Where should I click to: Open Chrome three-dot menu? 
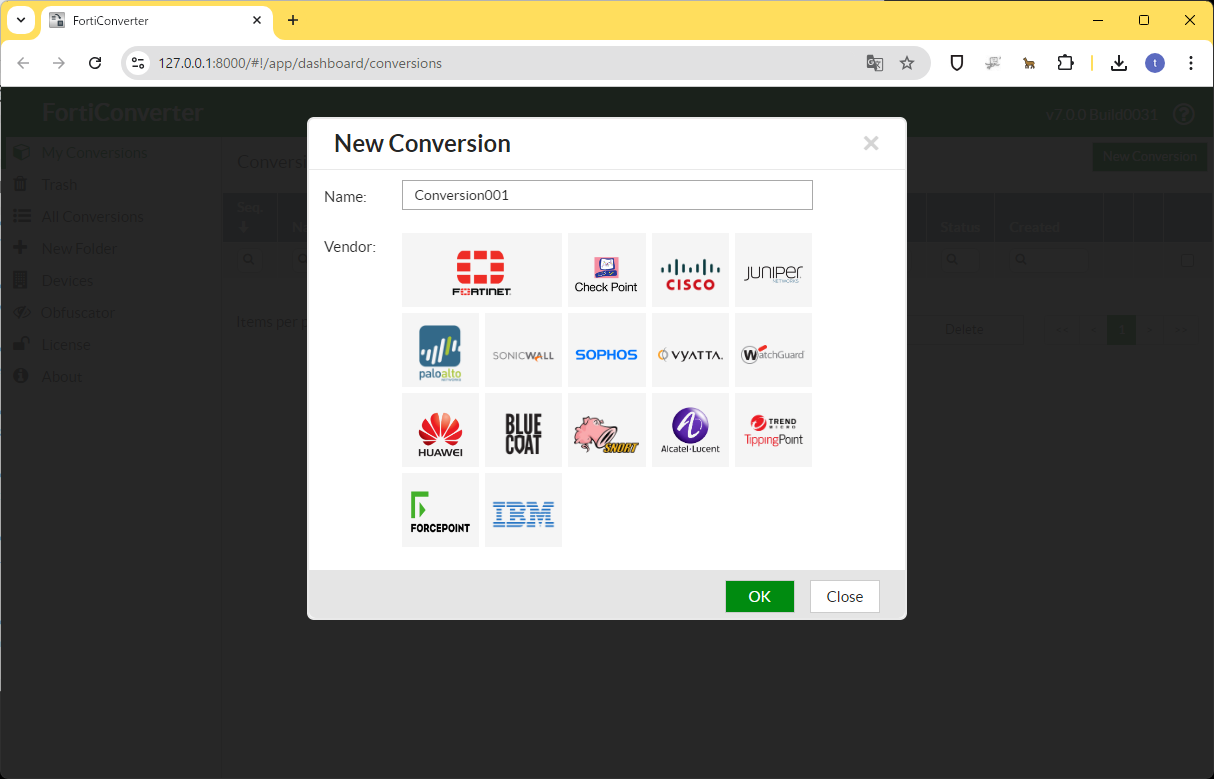tap(1191, 63)
